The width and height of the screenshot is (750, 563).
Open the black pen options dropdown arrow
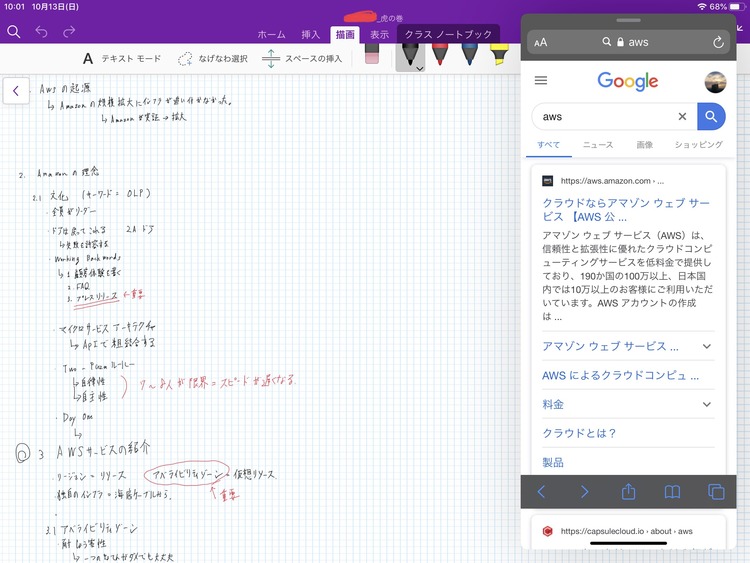[x=419, y=68]
